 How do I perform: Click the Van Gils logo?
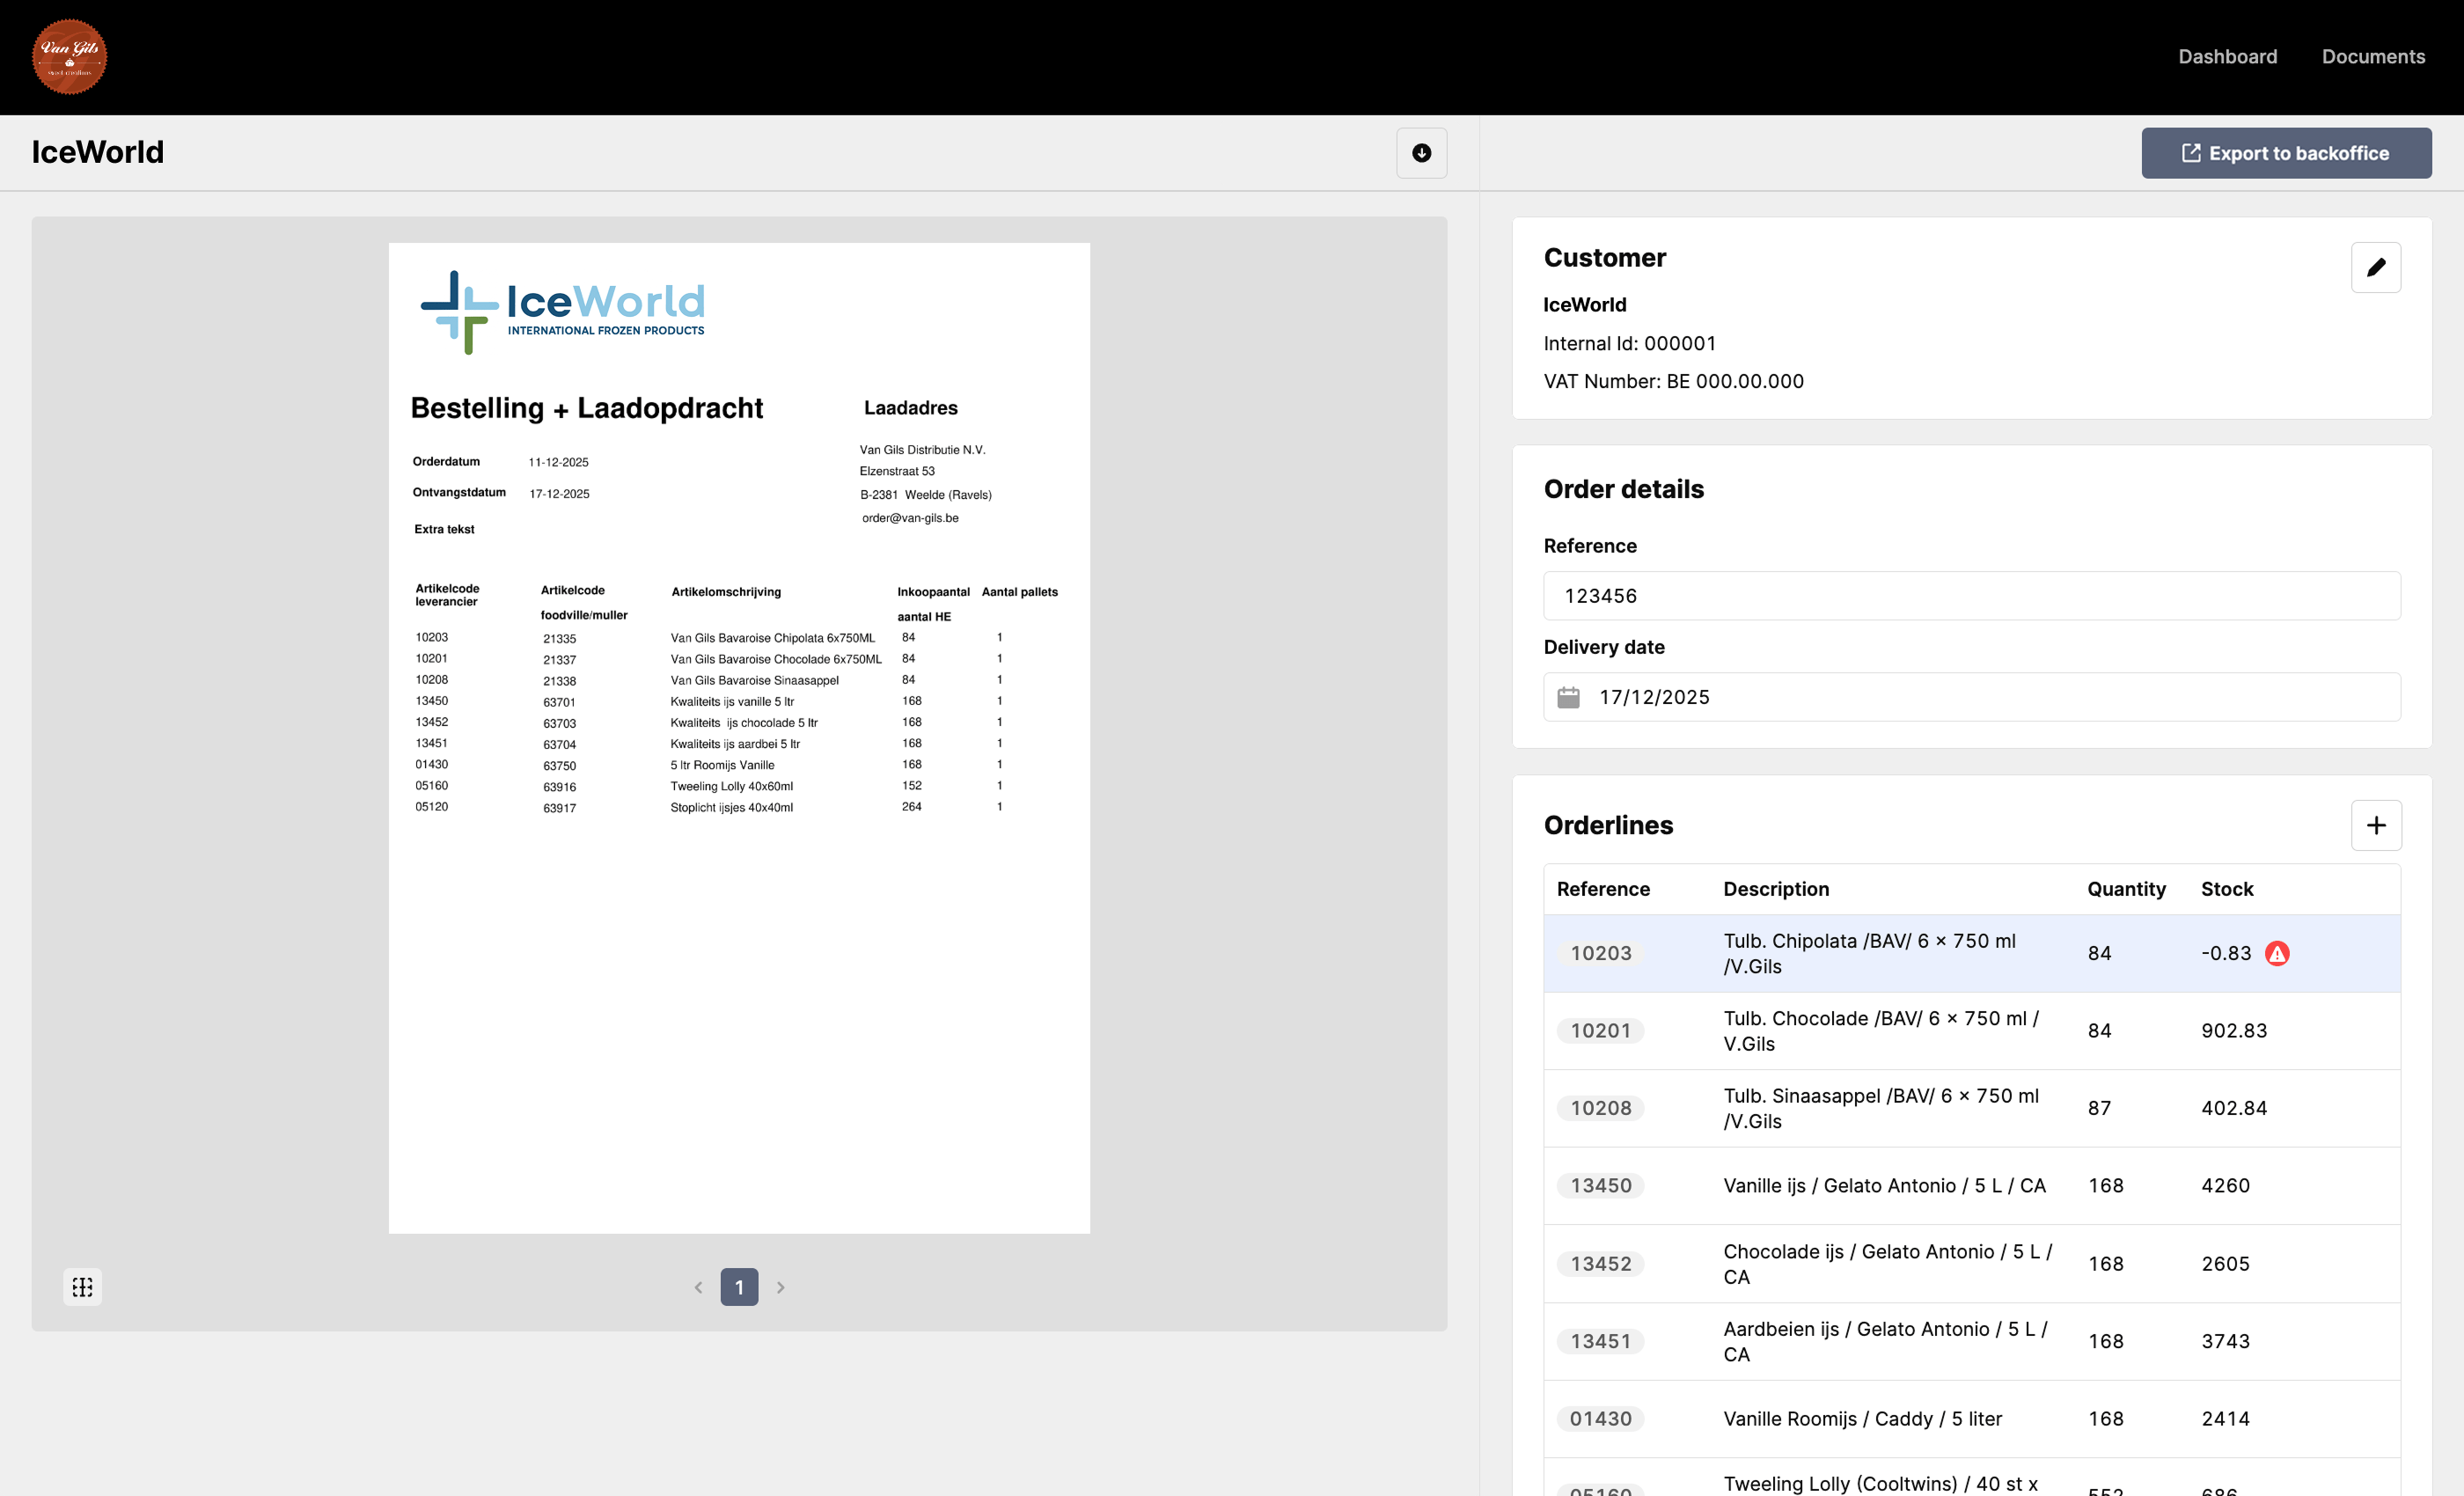coord(69,57)
